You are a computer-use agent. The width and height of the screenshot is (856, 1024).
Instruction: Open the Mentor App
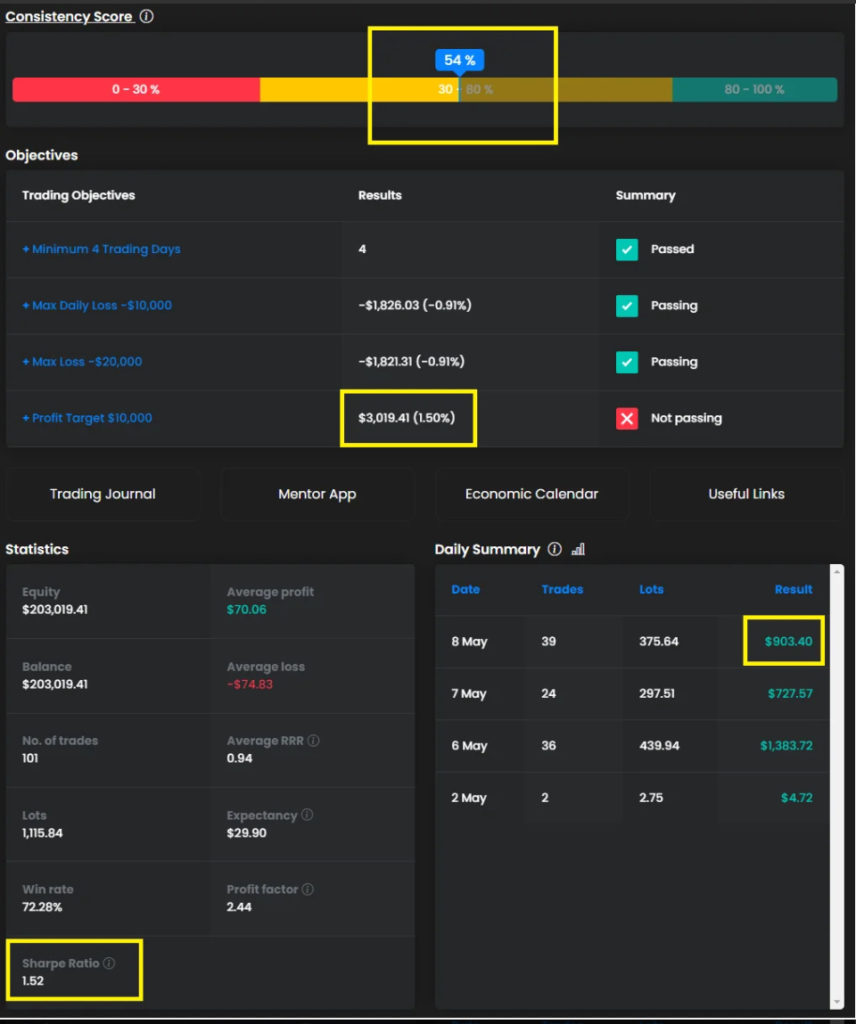click(x=317, y=494)
